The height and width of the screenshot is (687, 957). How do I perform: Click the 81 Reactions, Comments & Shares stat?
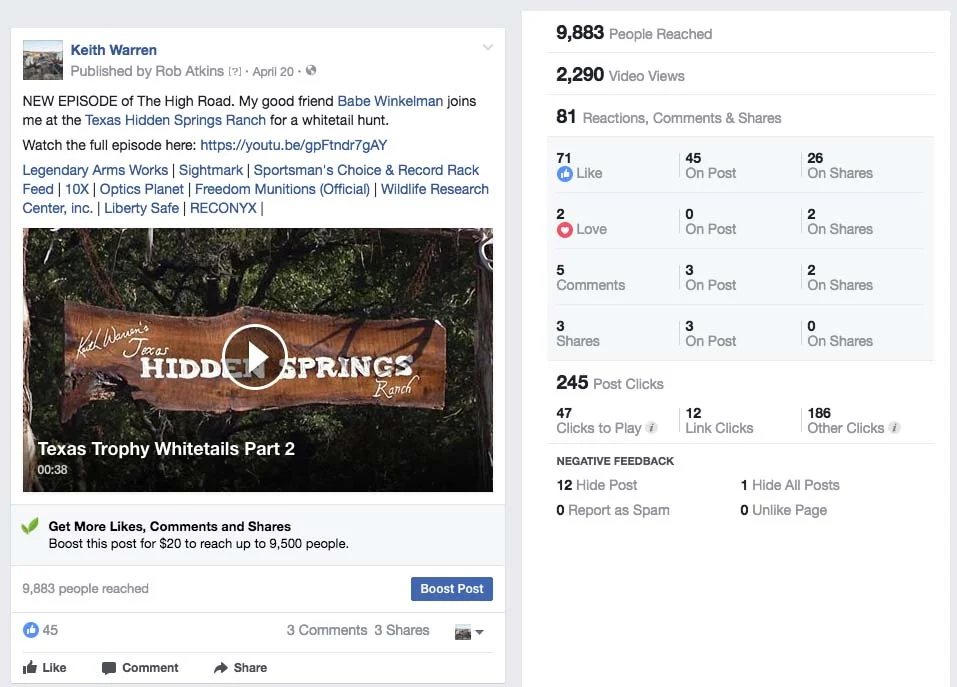(668, 117)
